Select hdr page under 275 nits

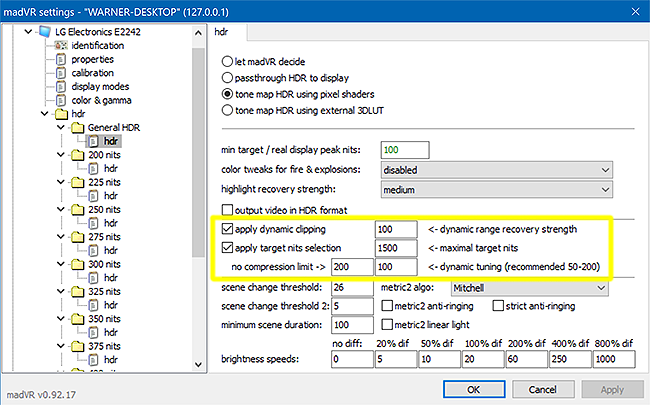(x=110, y=250)
